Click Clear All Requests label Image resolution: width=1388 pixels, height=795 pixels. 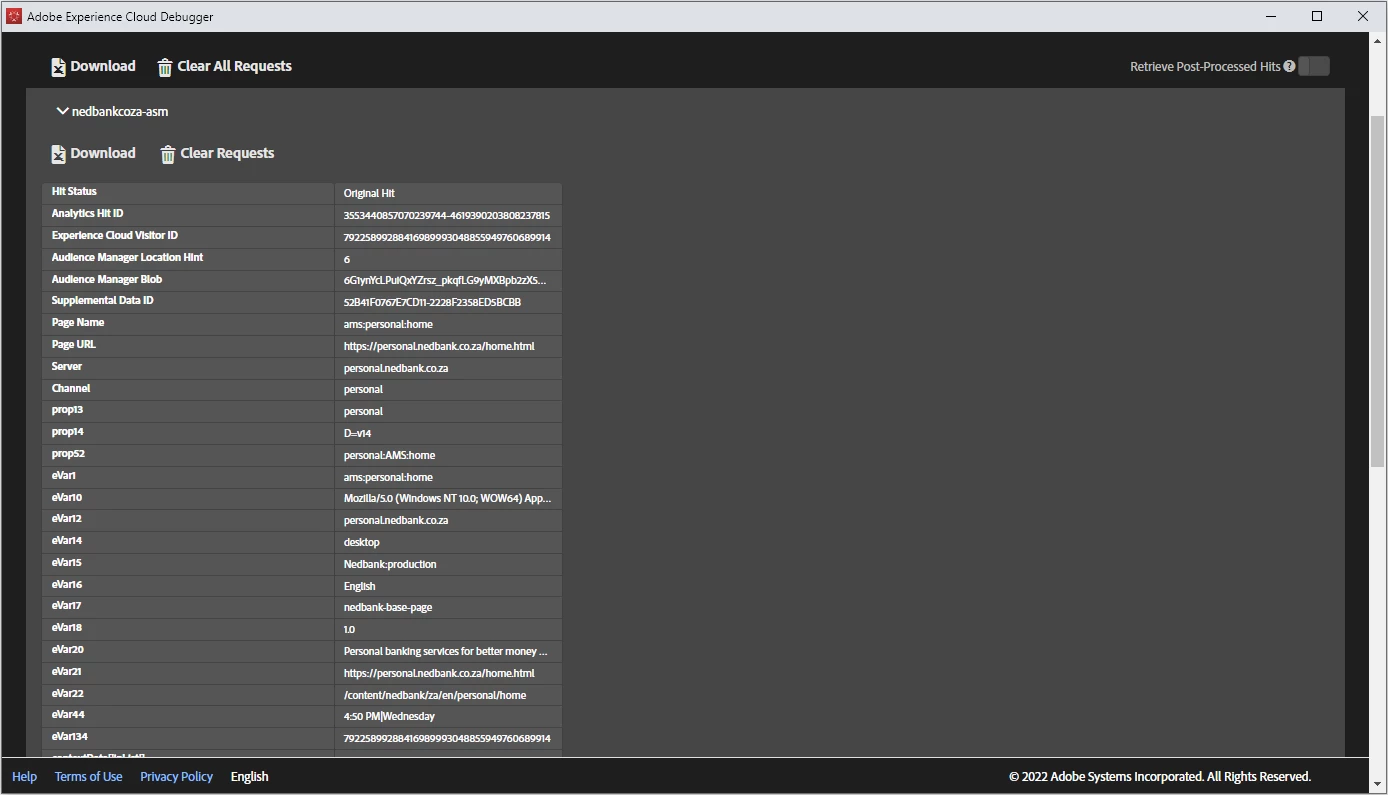click(x=235, y=66)
